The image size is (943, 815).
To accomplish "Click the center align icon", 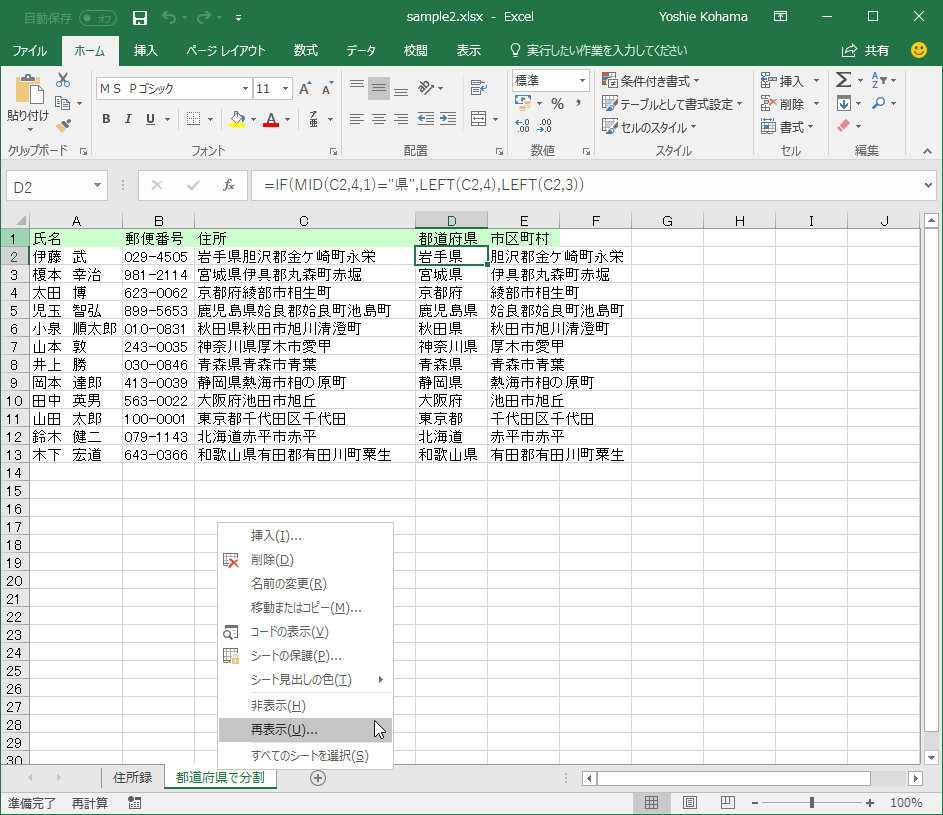I will (378, 119).
